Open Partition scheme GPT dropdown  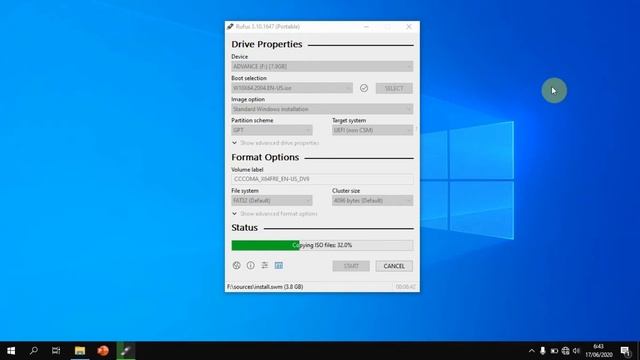pos(272,130)
